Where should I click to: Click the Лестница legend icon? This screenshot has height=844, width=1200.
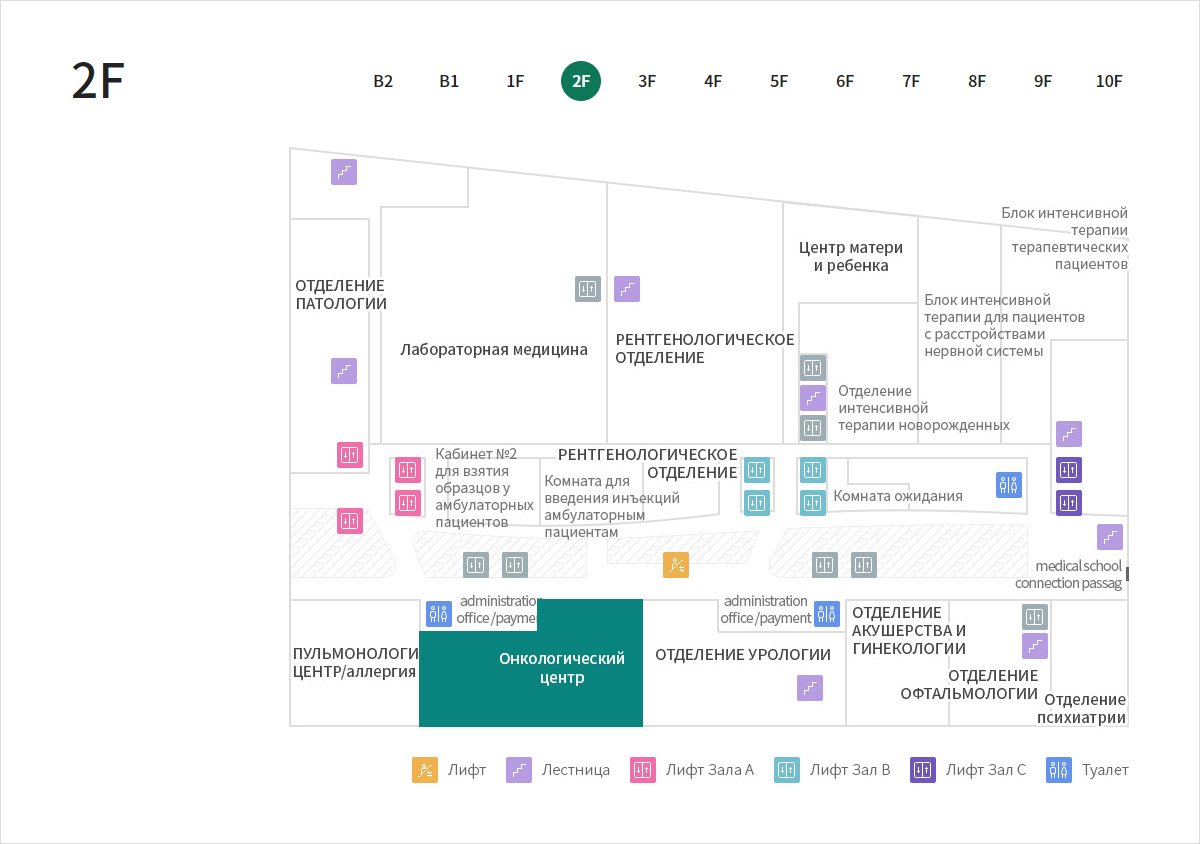coord(519,770)
